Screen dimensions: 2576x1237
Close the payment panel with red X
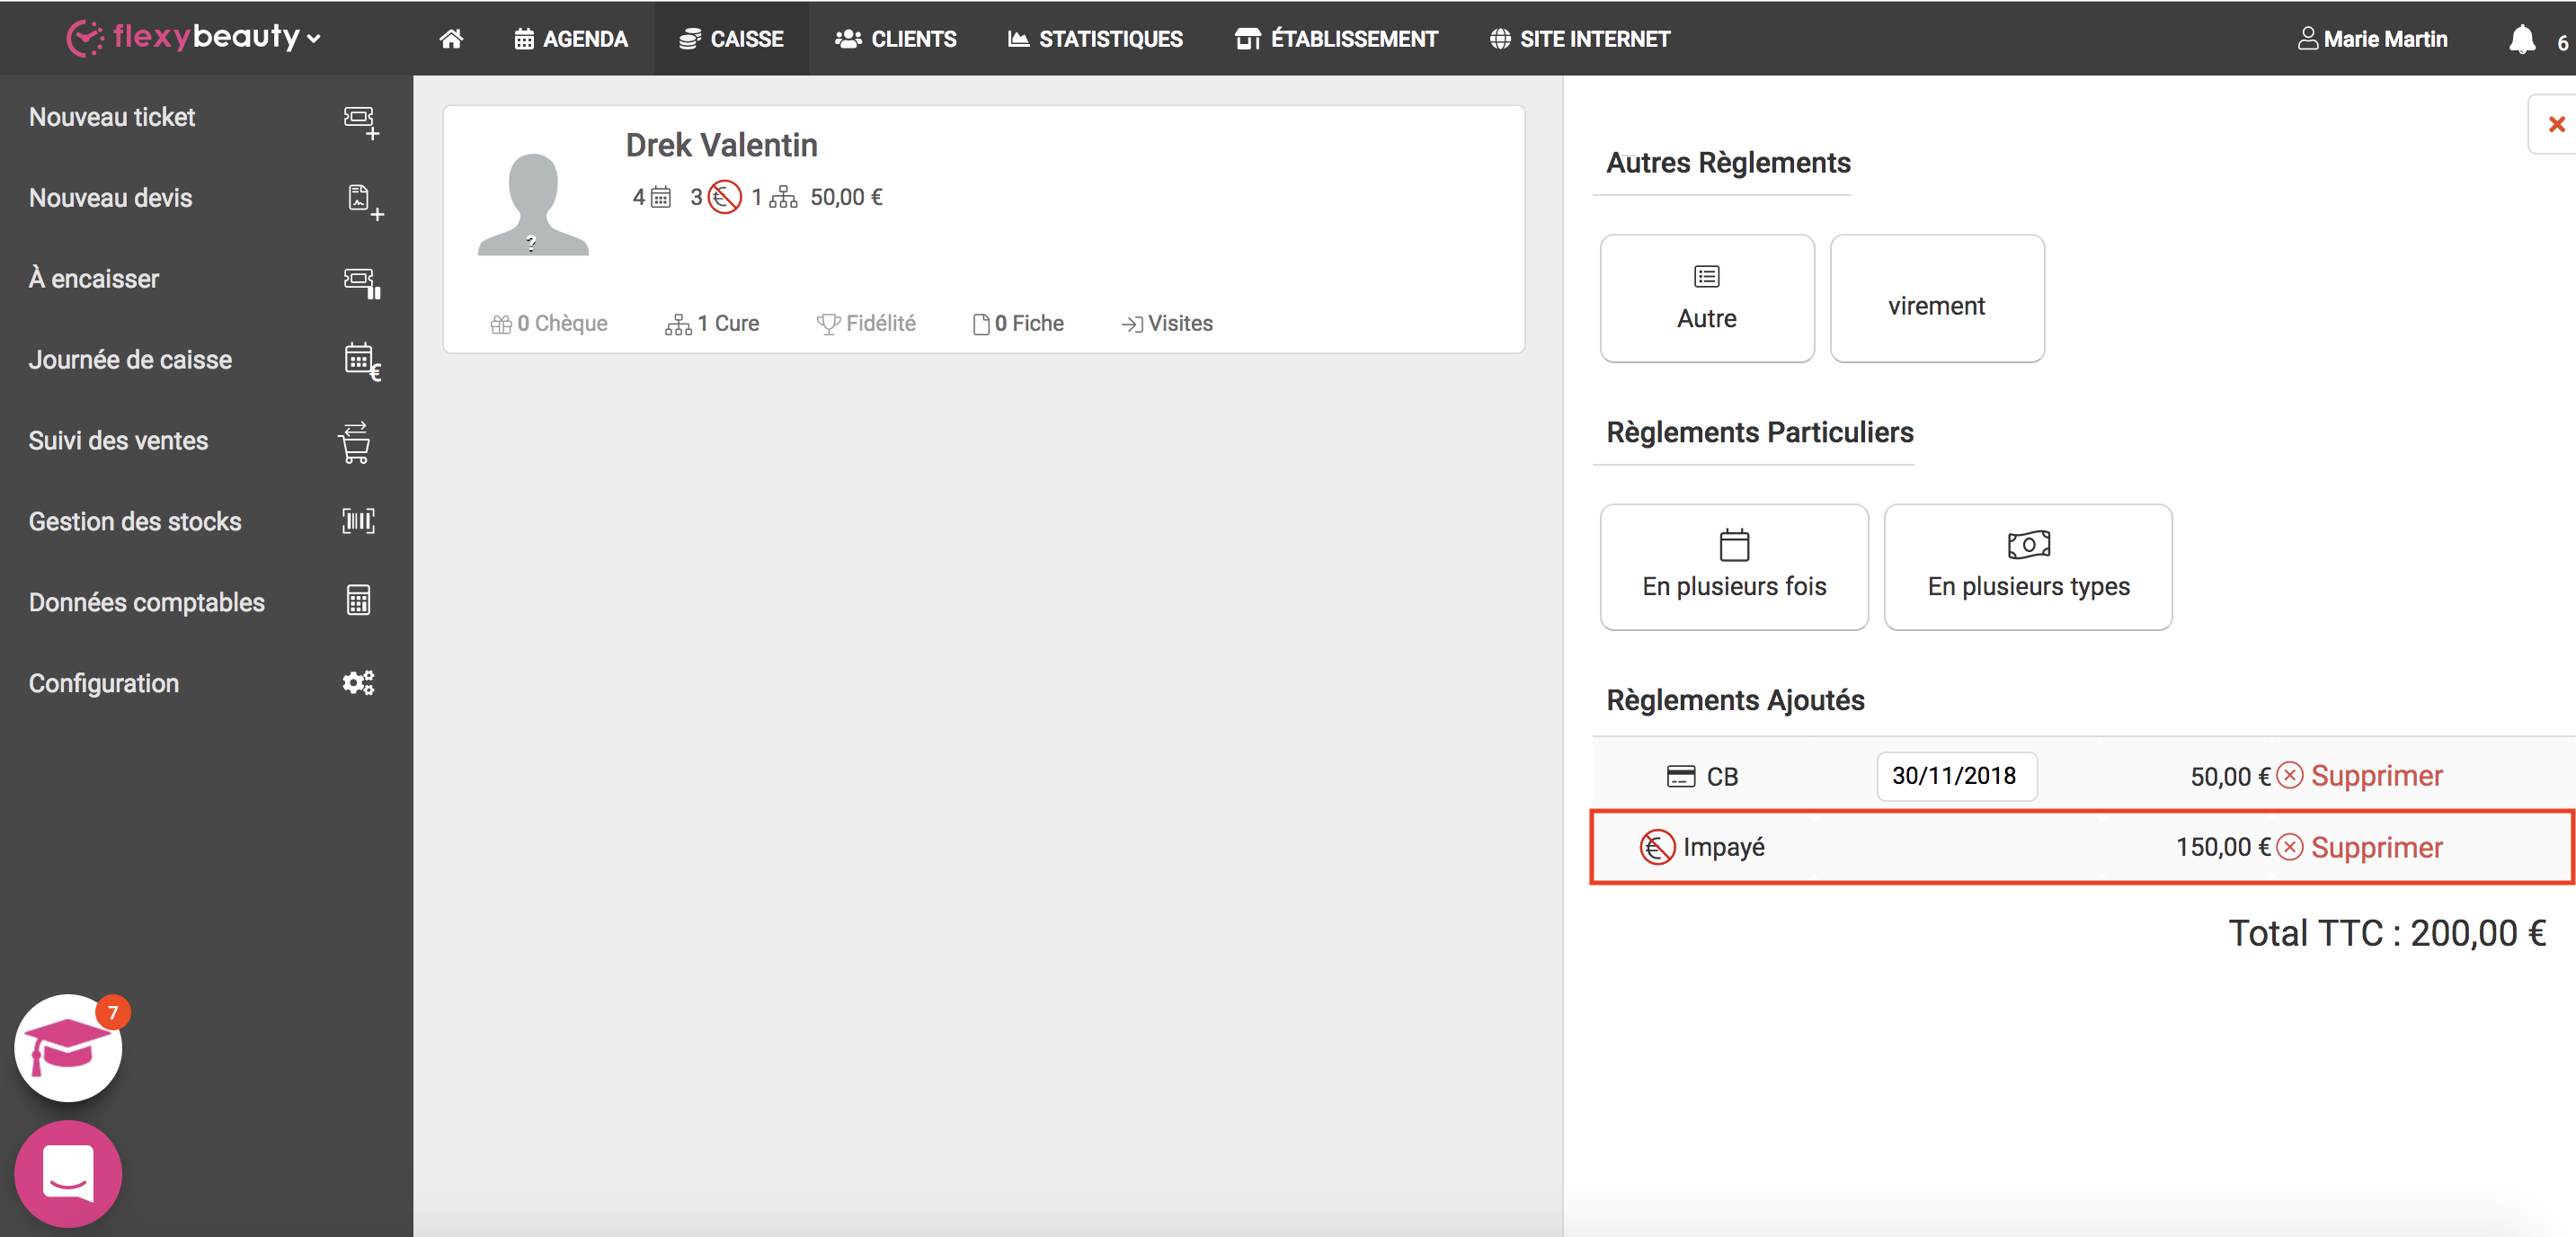(x=2556, y=124)
